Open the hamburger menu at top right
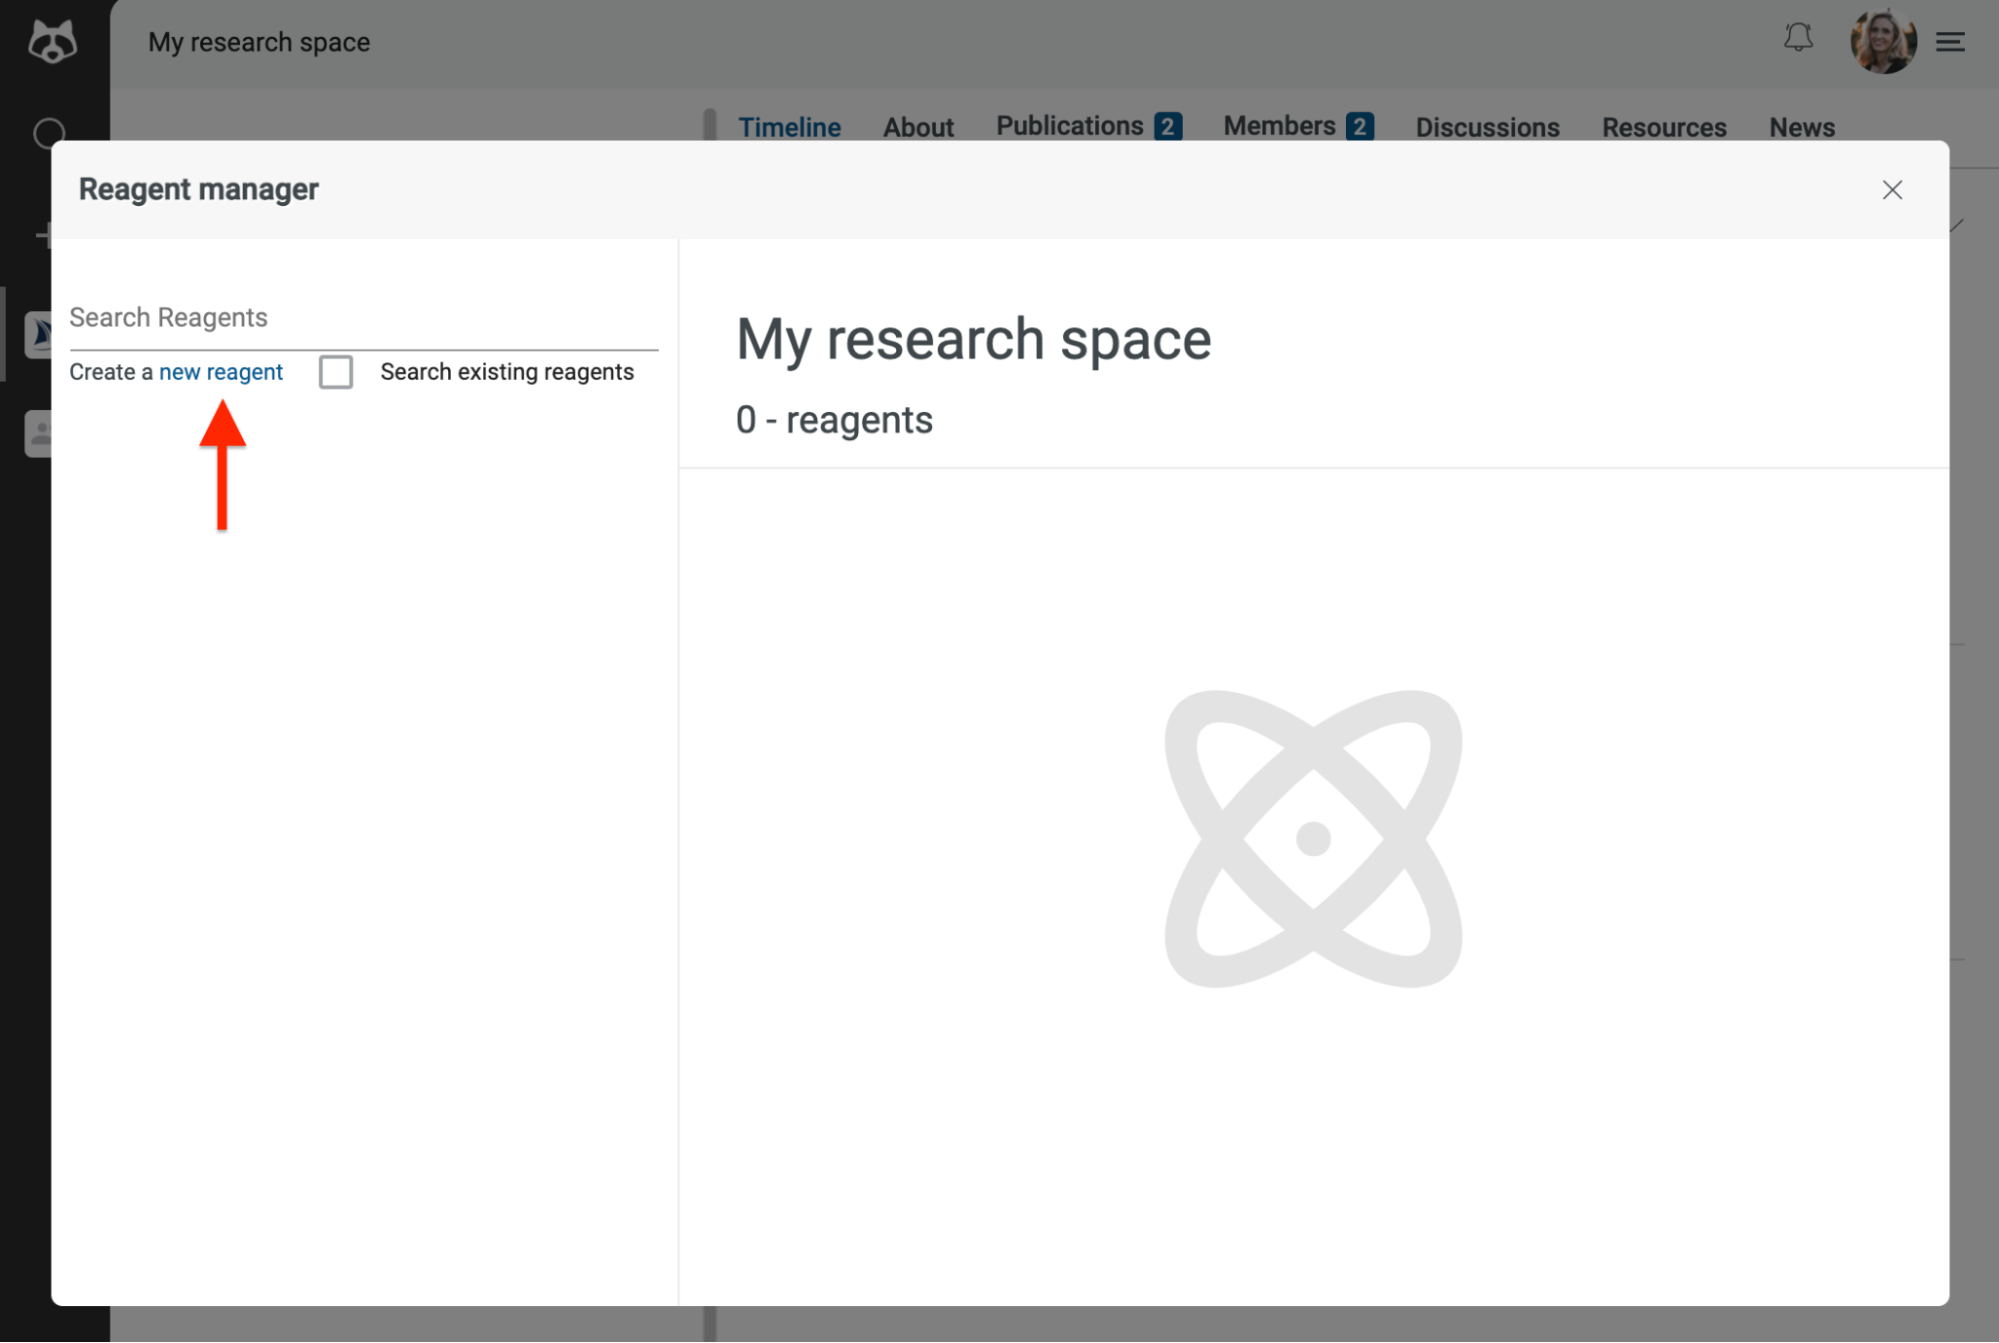 [x=1949, y=42]
